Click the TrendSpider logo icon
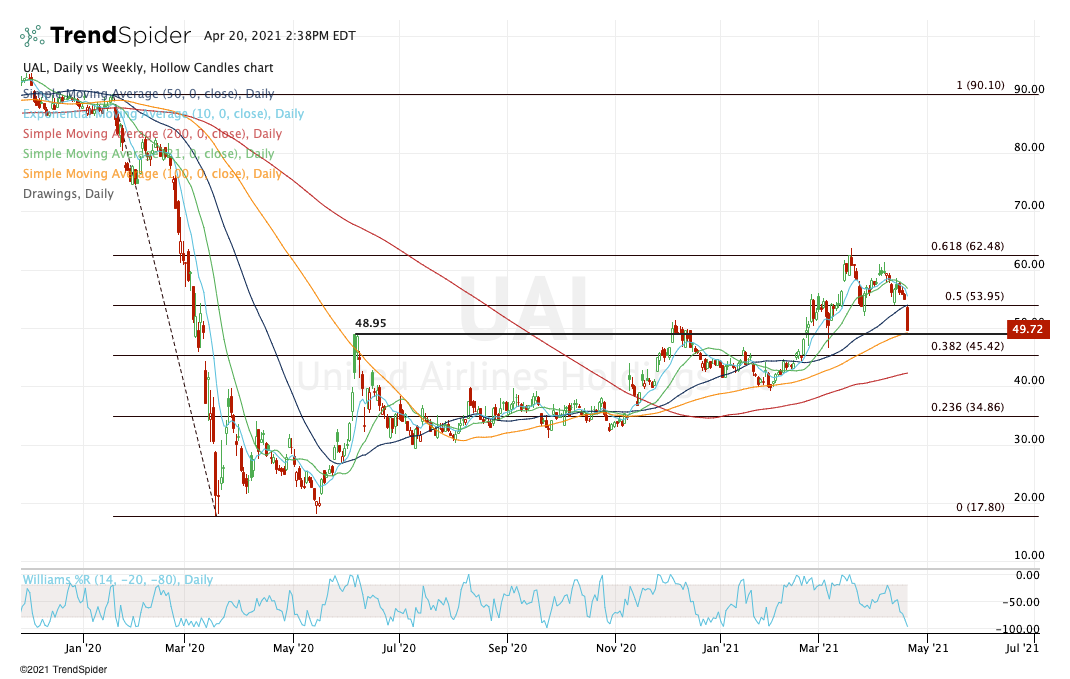Image resolution: width=1070 pixels, height=679 pixels. 32,35
